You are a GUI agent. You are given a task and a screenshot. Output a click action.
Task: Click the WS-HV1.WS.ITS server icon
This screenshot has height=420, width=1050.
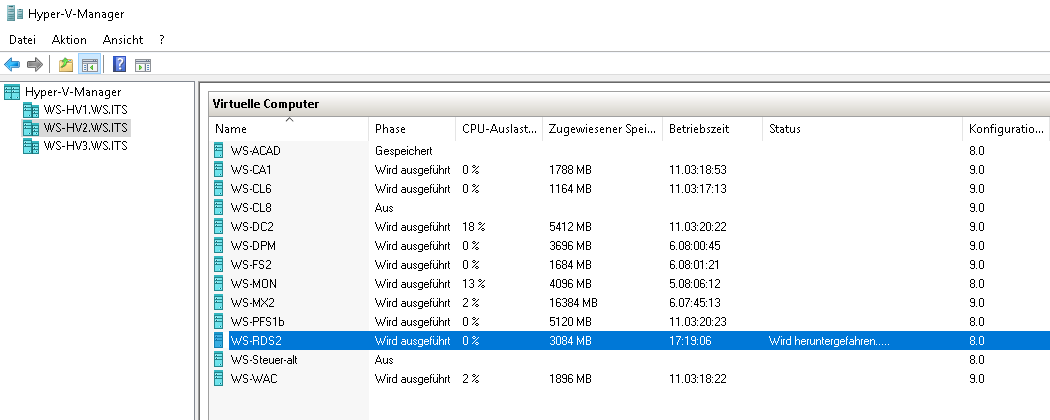31,109
